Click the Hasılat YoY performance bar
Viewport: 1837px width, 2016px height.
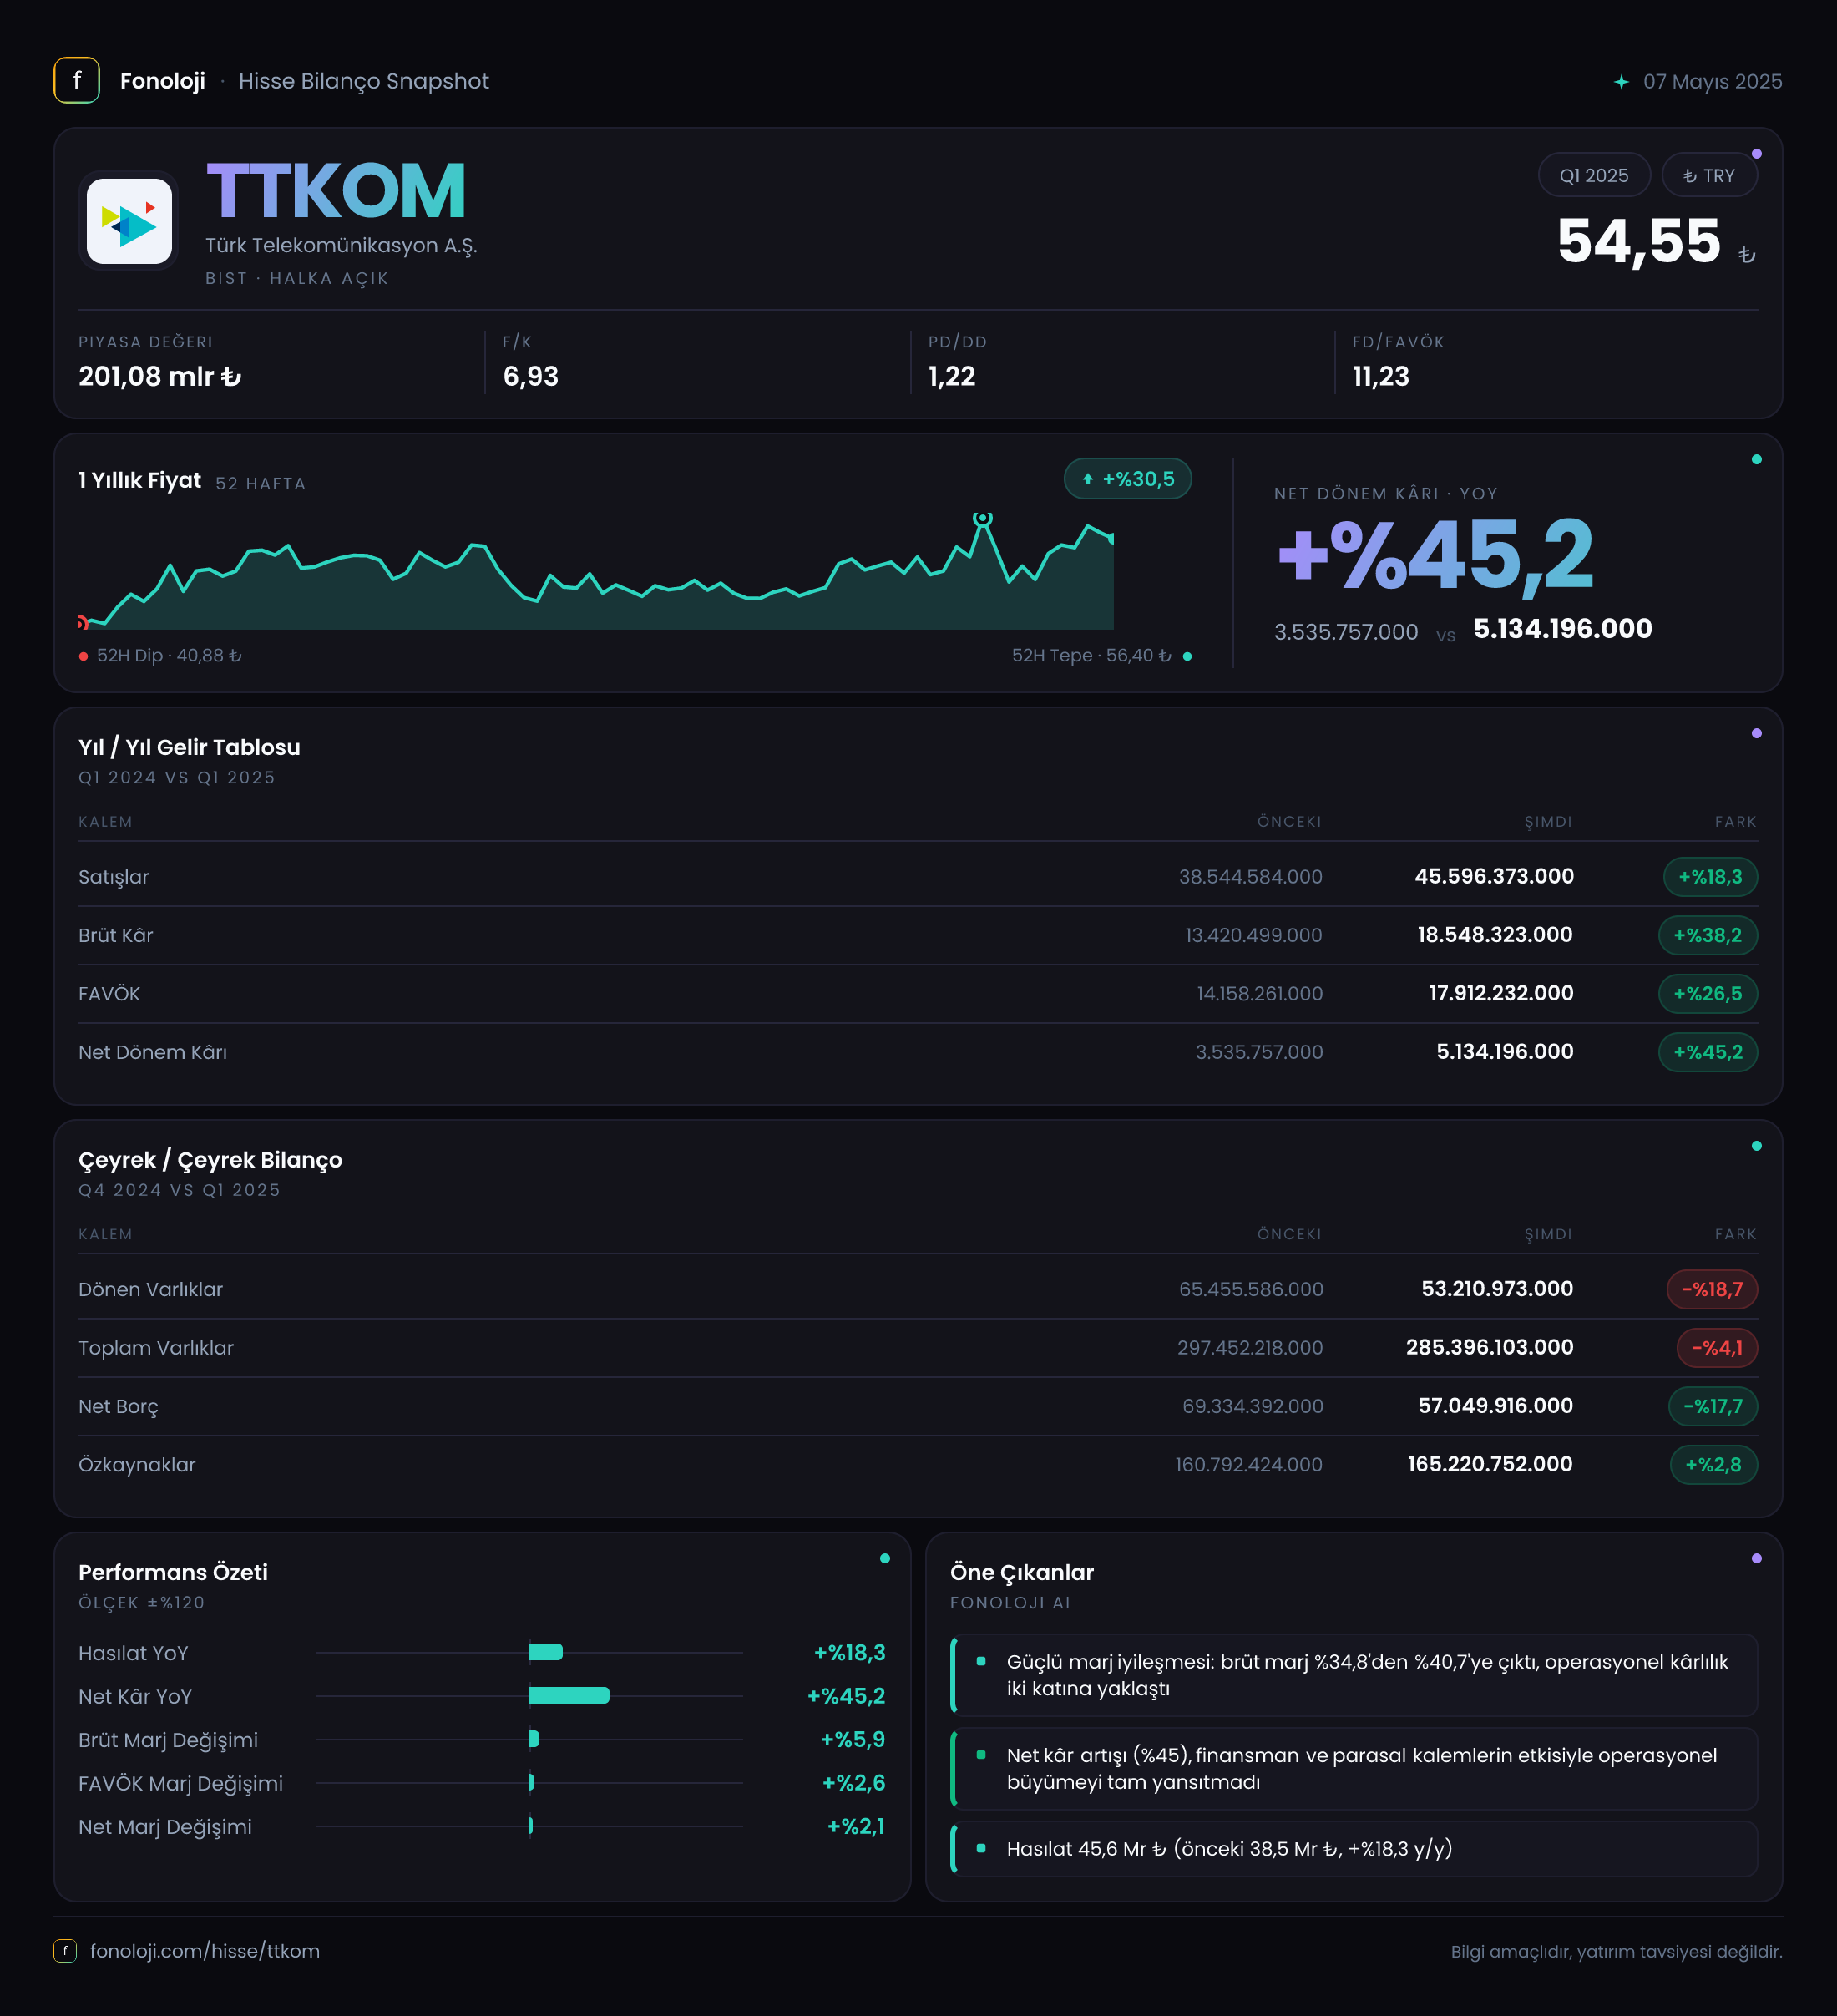[x=546, y=1652]
